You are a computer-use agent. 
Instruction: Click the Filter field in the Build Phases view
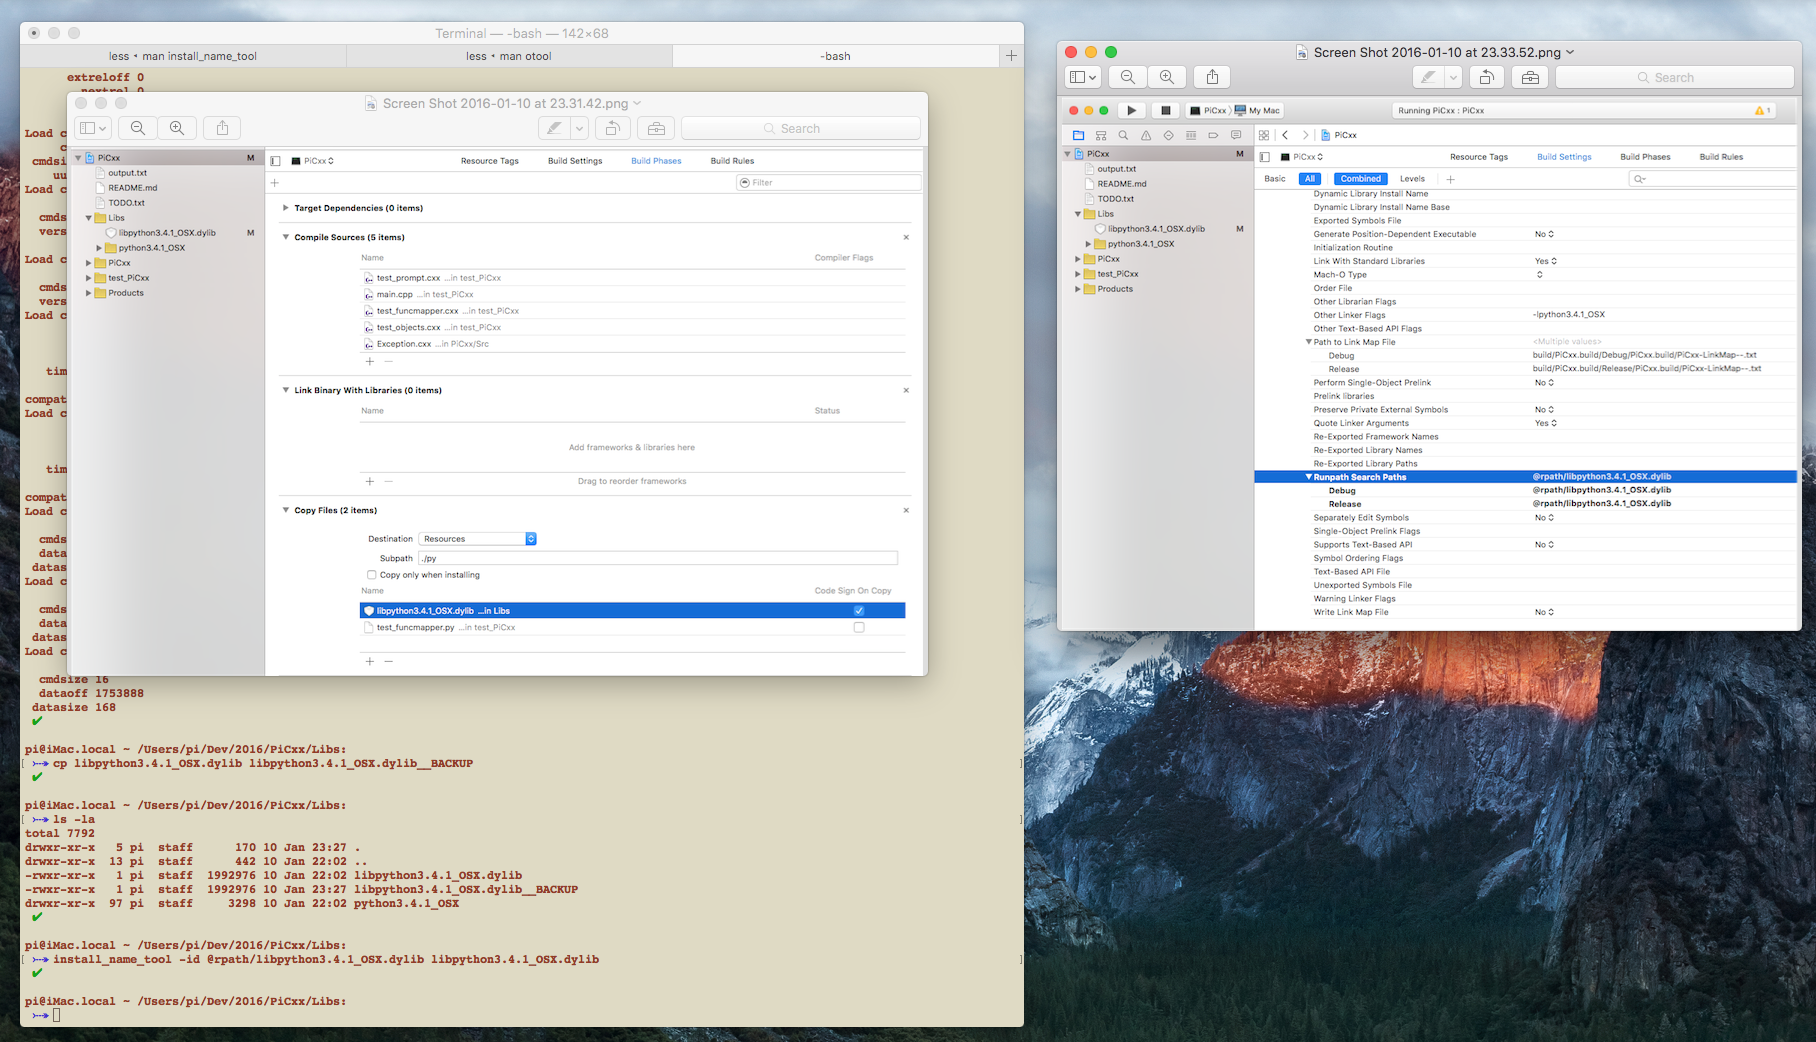[828, 182]
